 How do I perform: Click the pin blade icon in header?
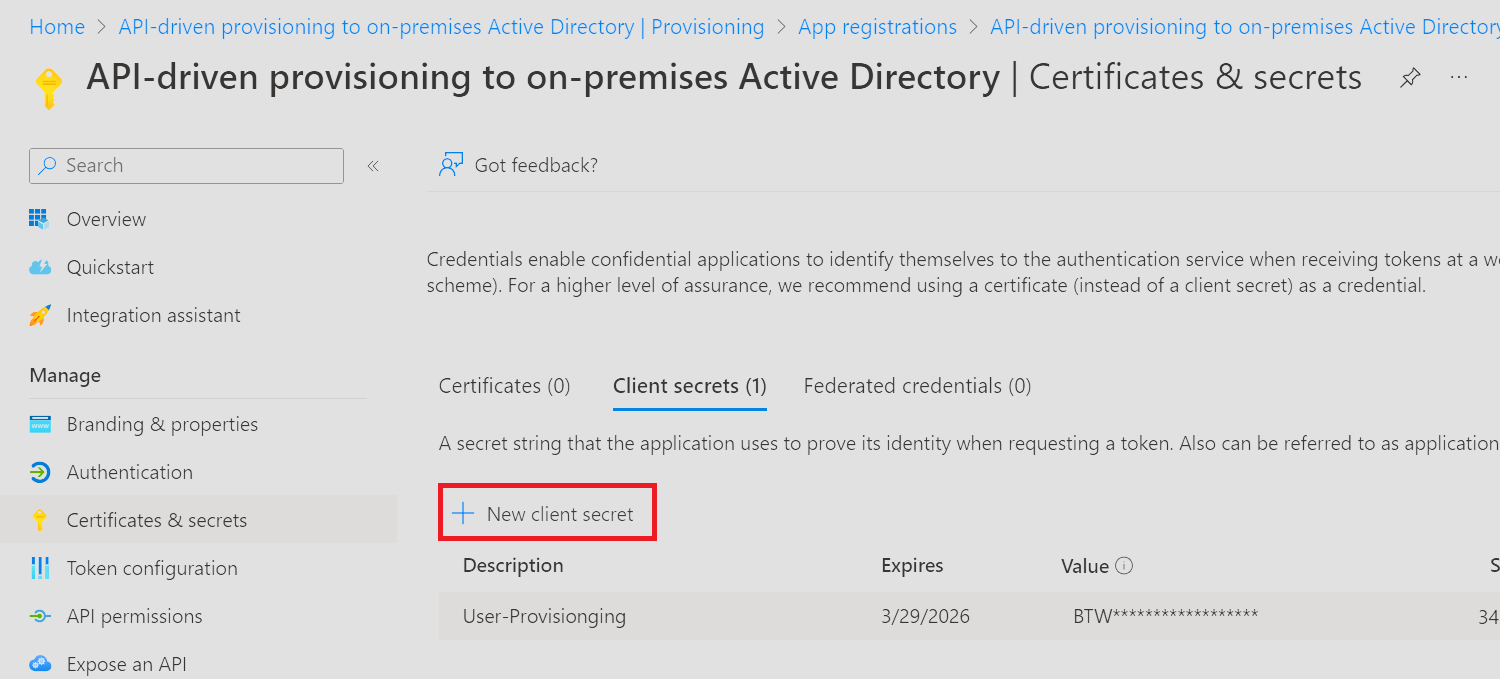point(1410,78)
